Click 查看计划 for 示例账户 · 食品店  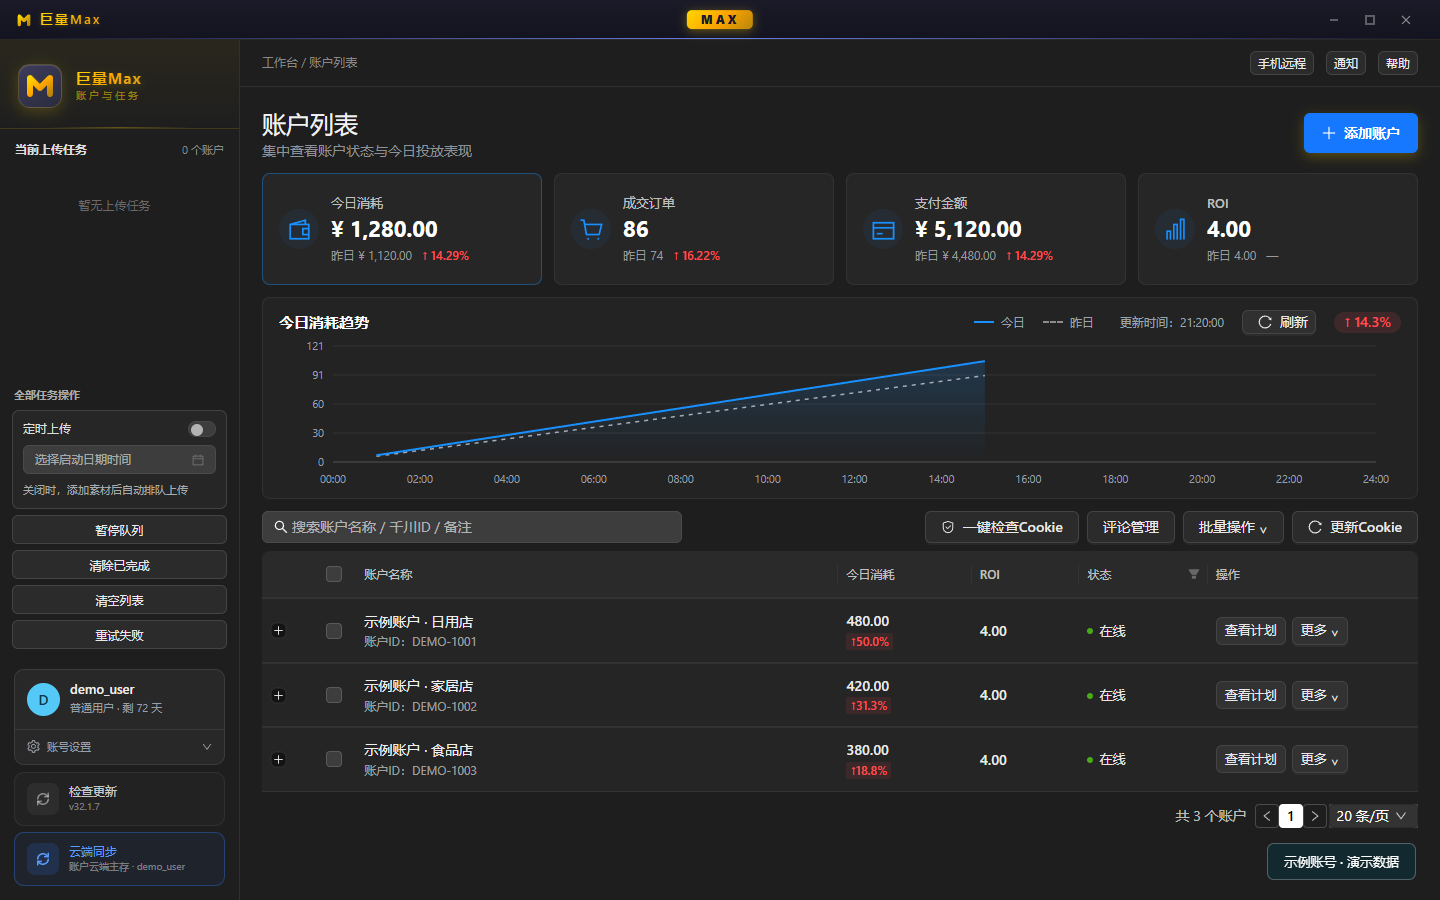pos(1250,760)
